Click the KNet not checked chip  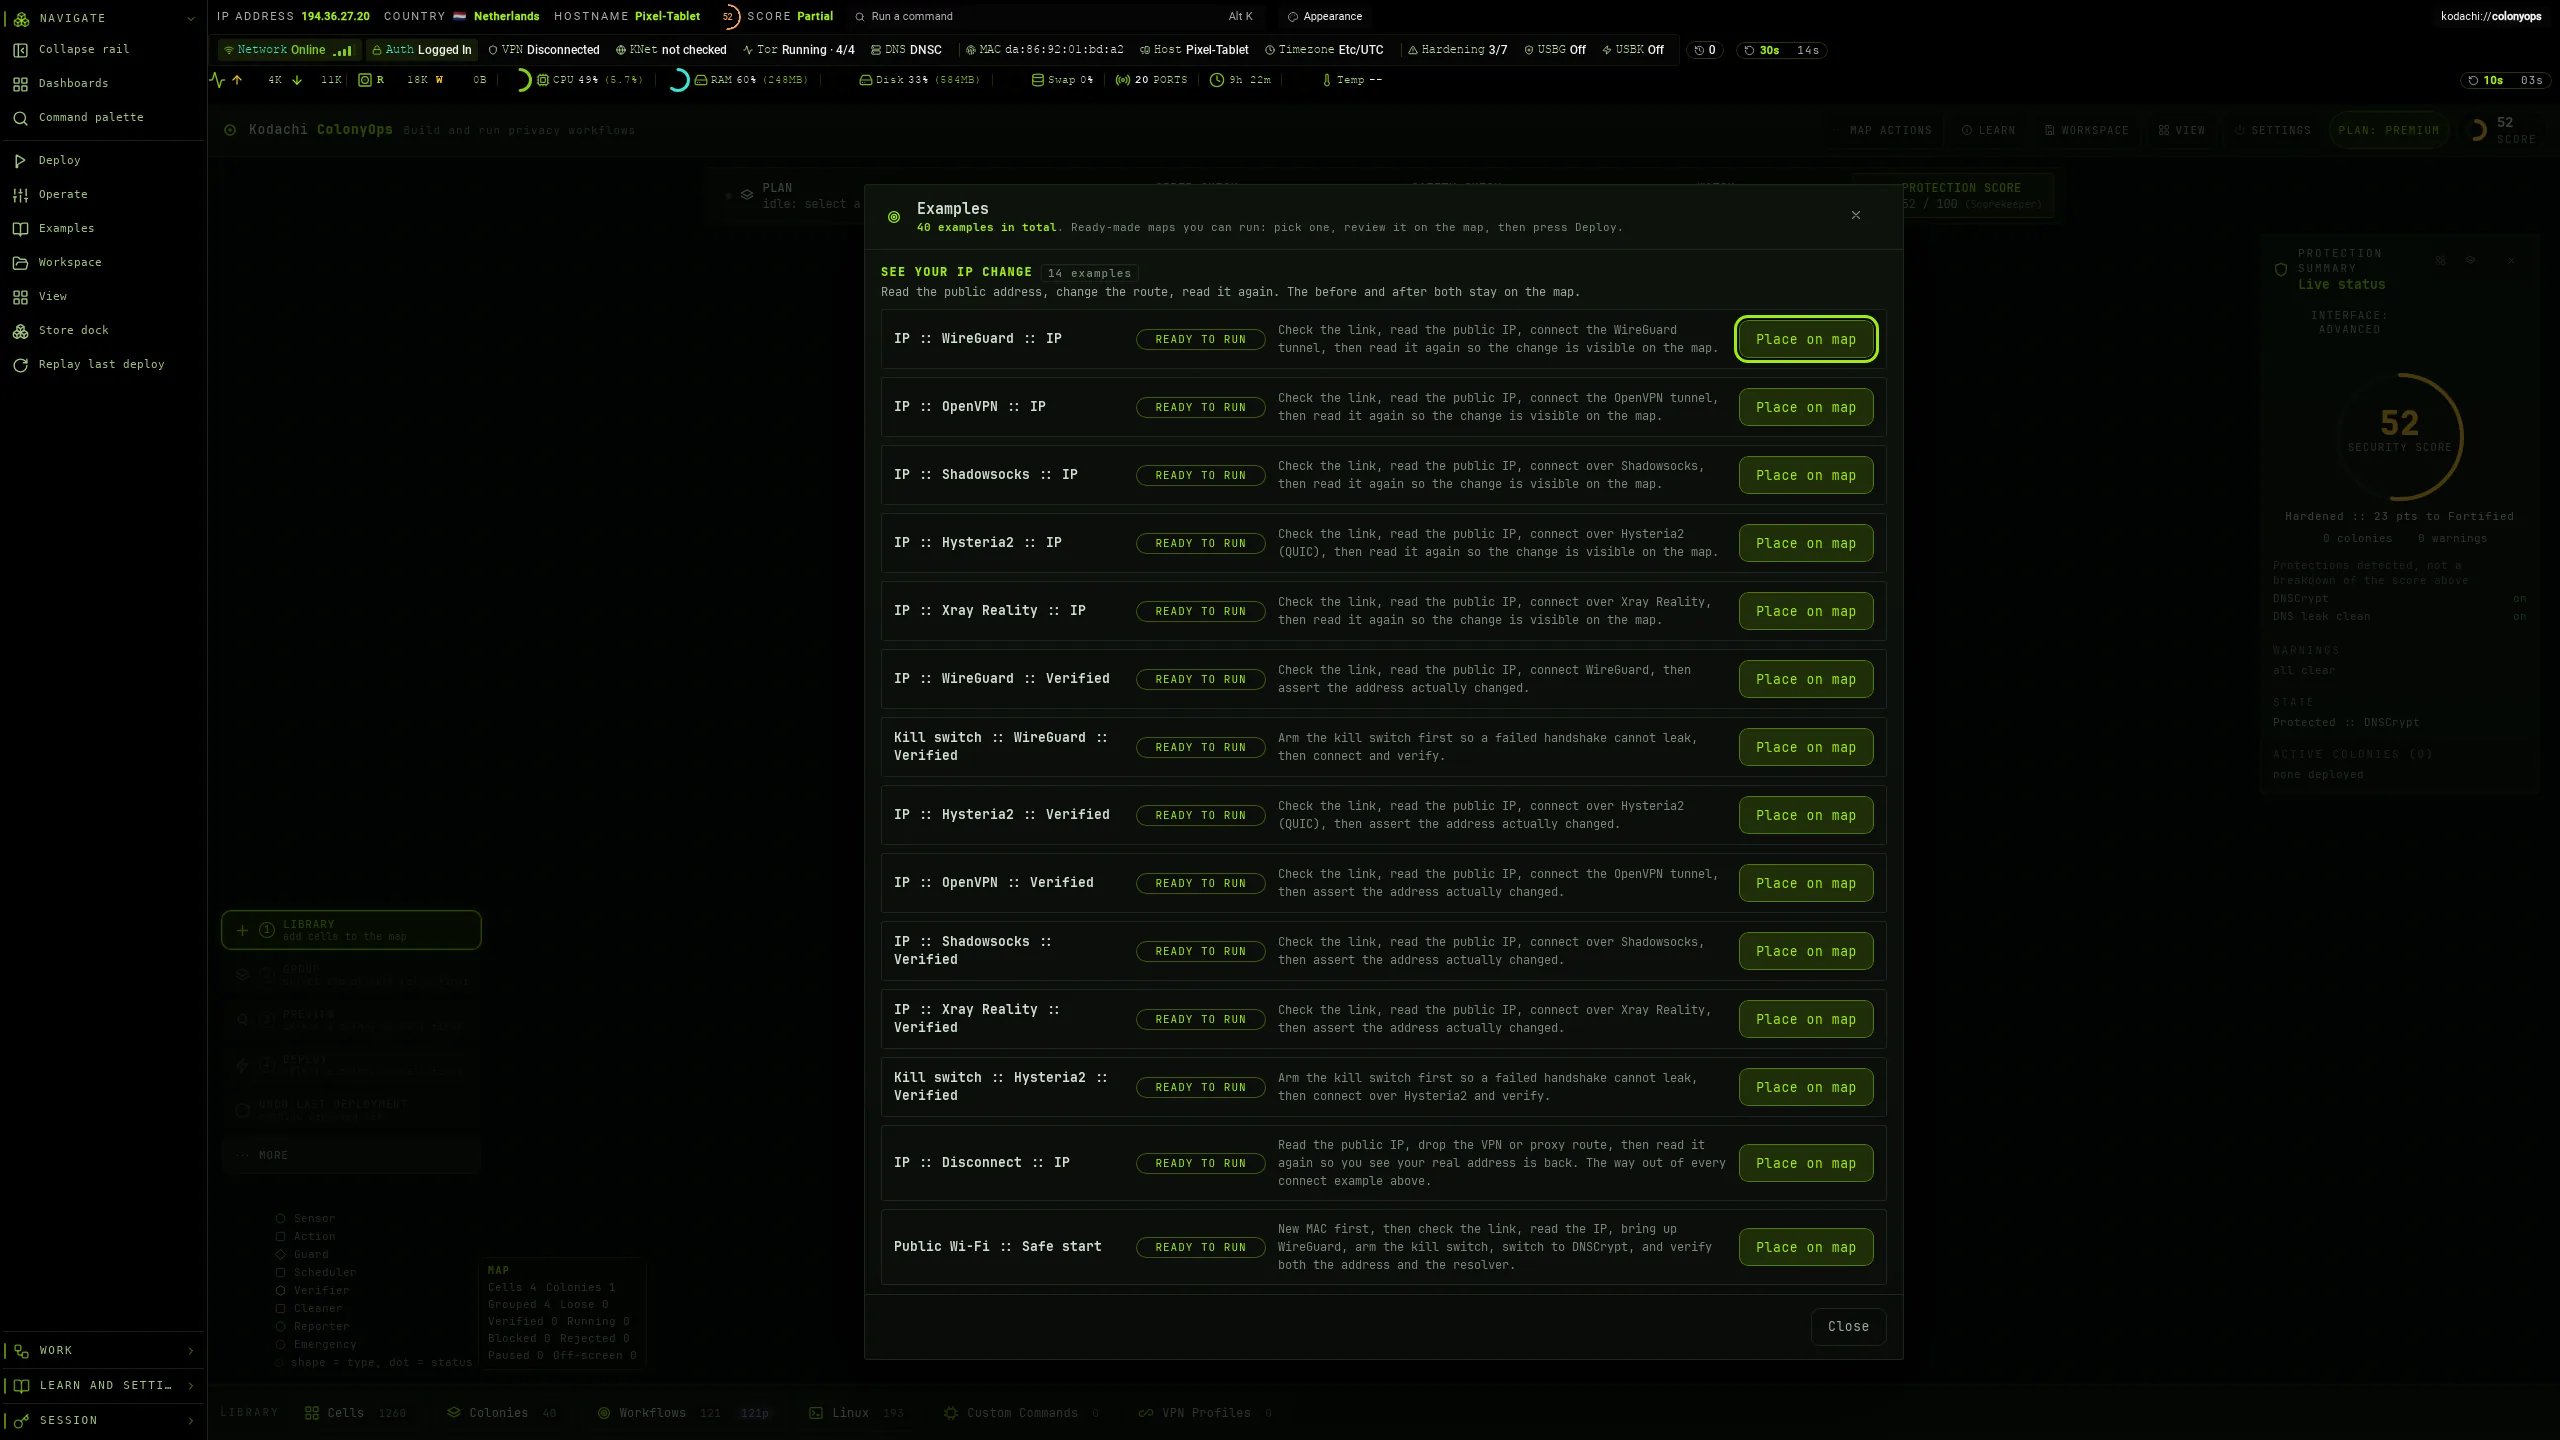(671, 50)
